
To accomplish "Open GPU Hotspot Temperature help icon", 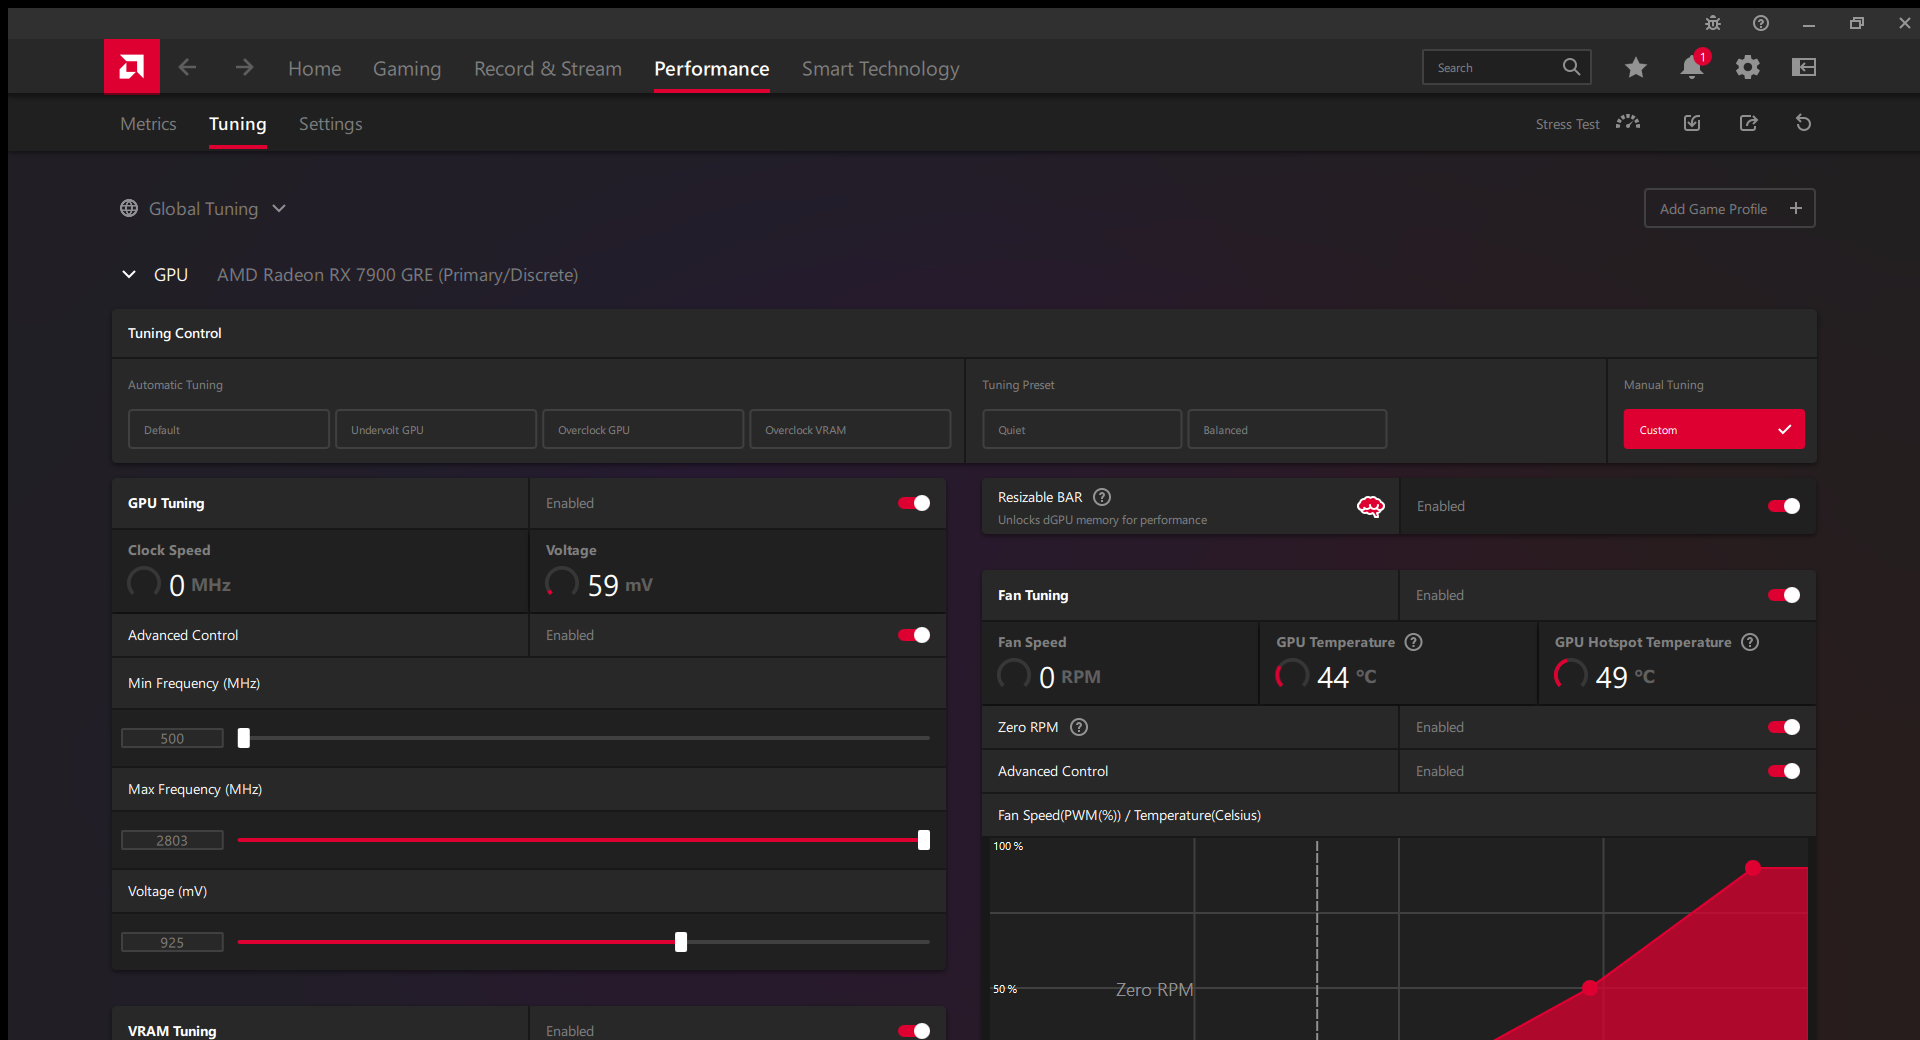I will pos(1750,642).
